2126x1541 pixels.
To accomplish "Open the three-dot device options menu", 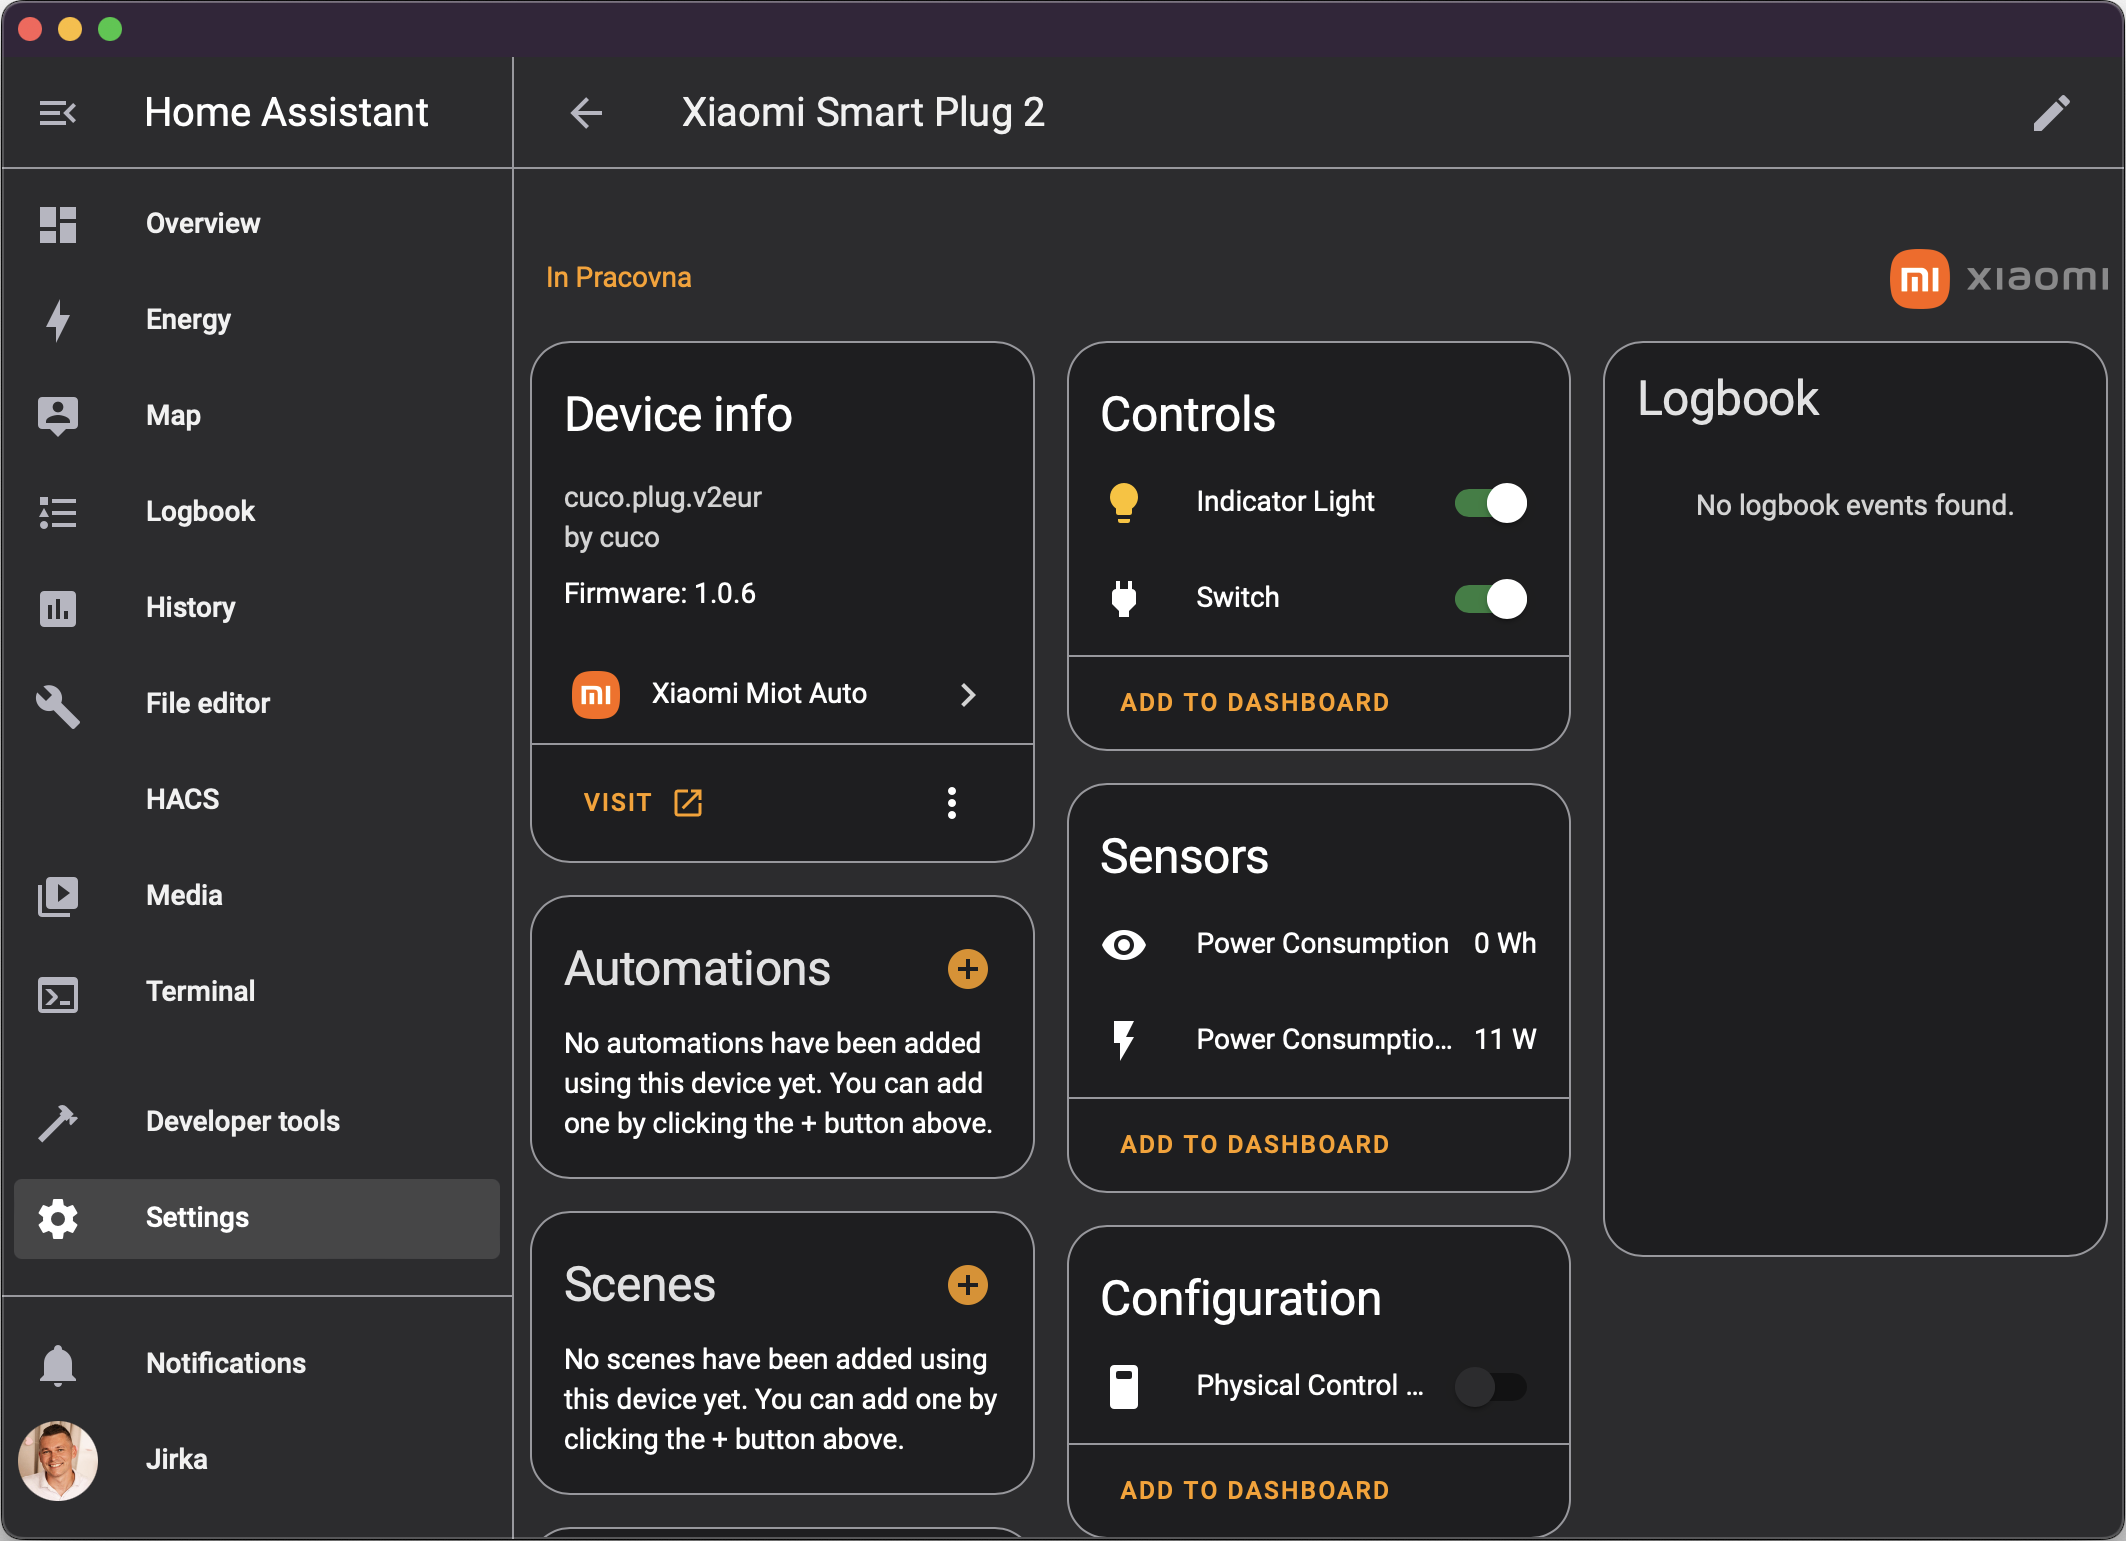I will (x=952, y=803).
